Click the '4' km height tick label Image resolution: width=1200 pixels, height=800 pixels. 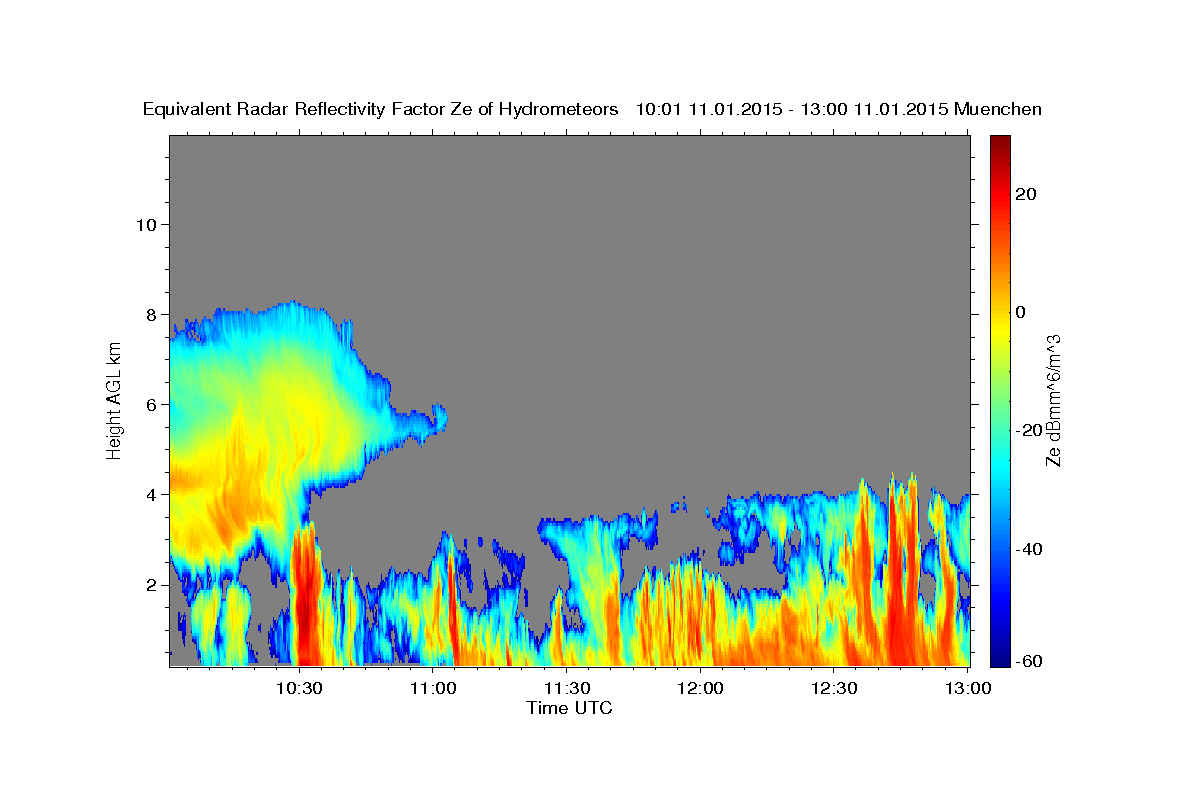click(x=153, y=495)
